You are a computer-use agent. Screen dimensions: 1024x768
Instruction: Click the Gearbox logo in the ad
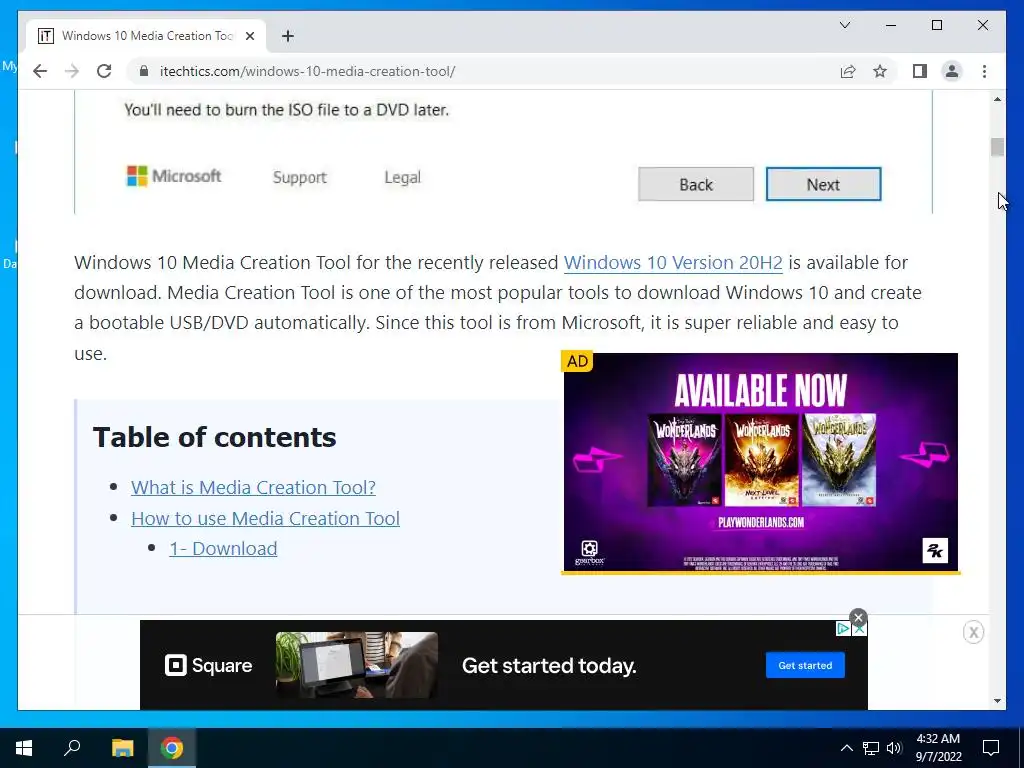coord(589,552)
